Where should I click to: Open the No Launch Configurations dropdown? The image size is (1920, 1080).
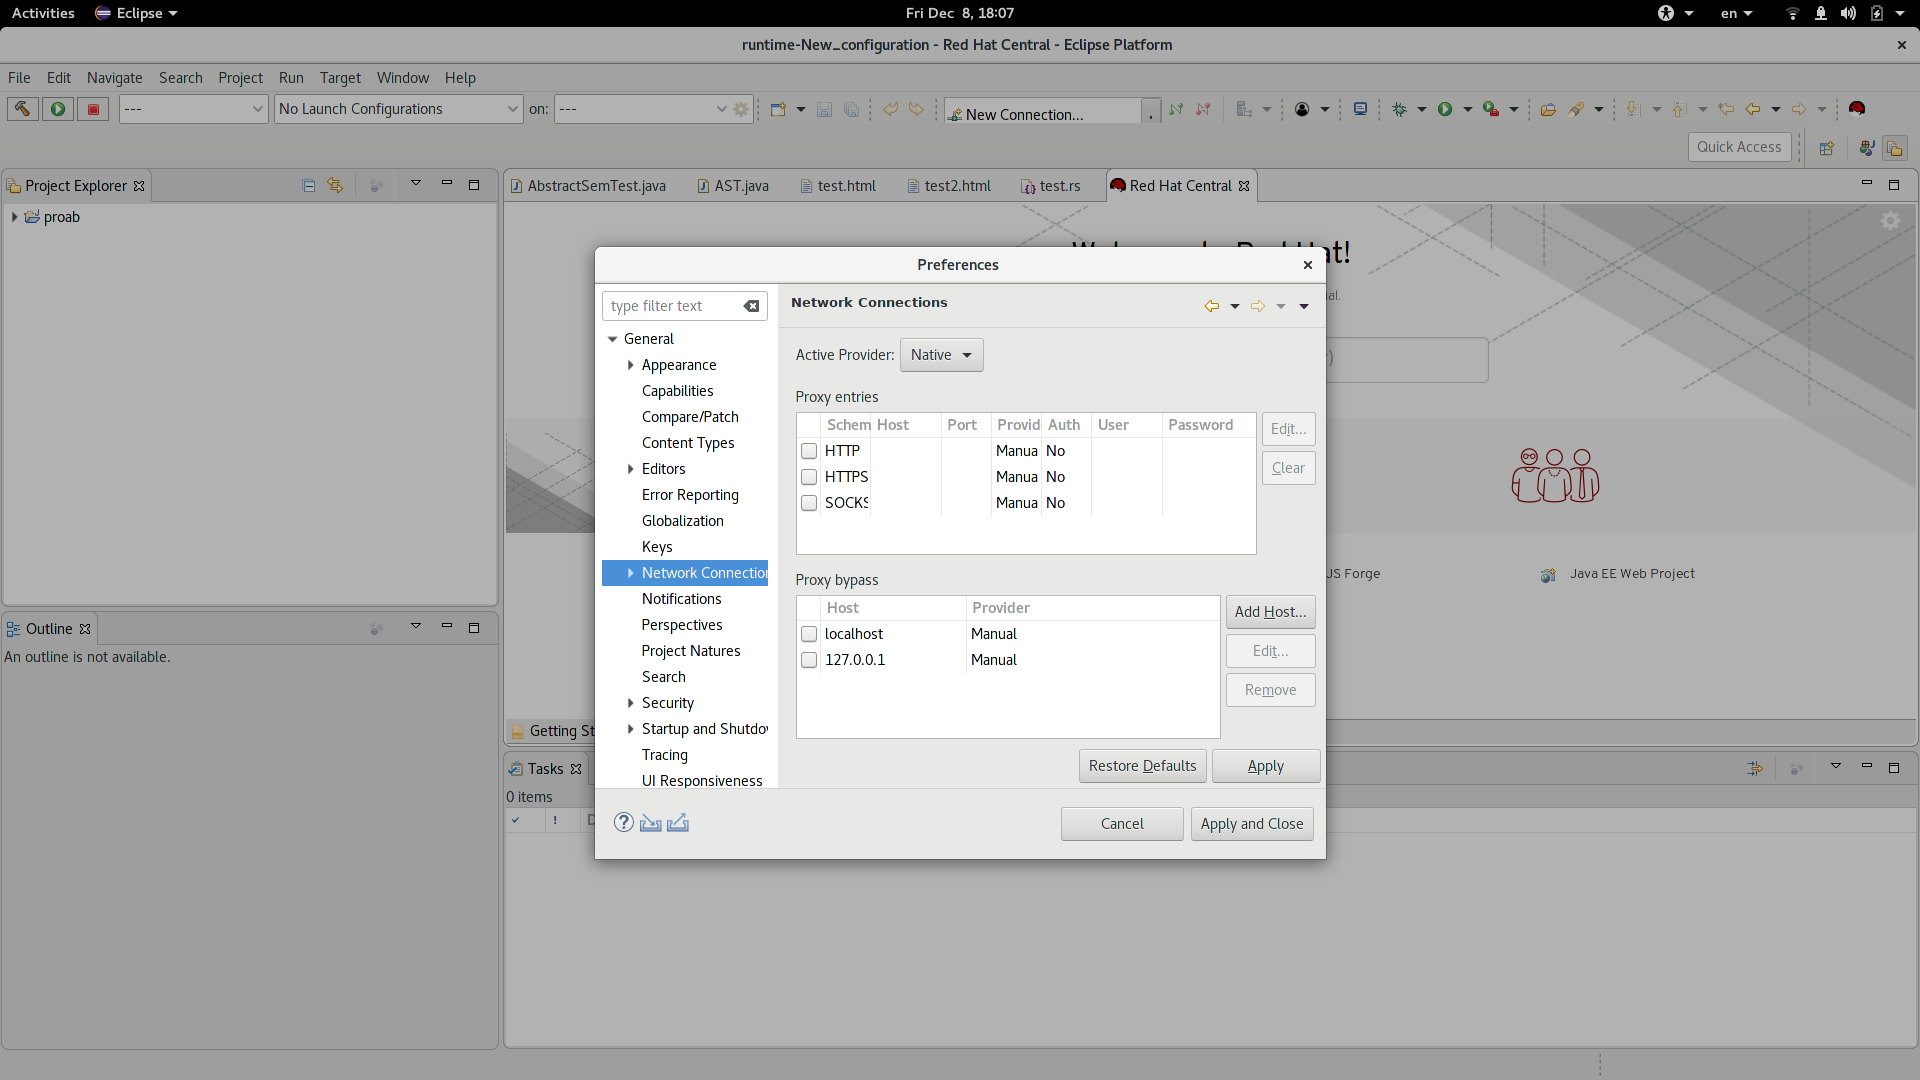[398, 109]
